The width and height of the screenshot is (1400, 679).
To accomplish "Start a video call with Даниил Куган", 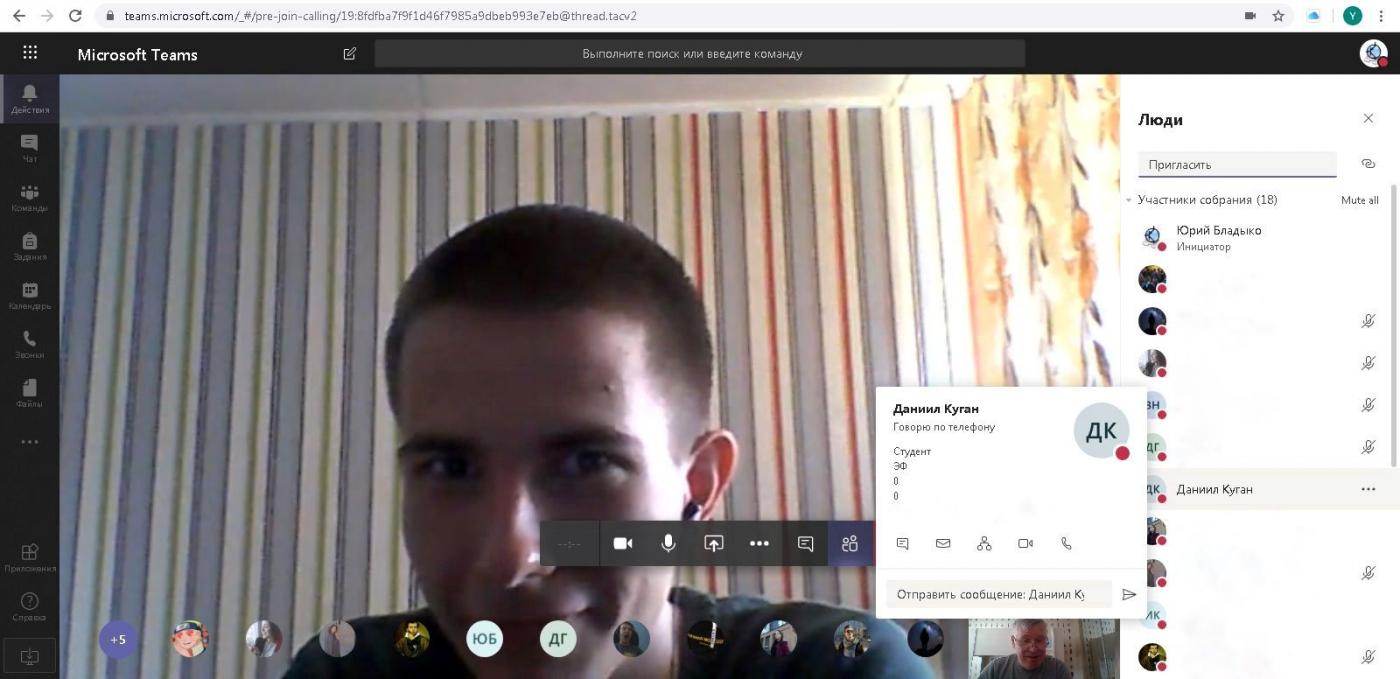I will [1025, 543].
